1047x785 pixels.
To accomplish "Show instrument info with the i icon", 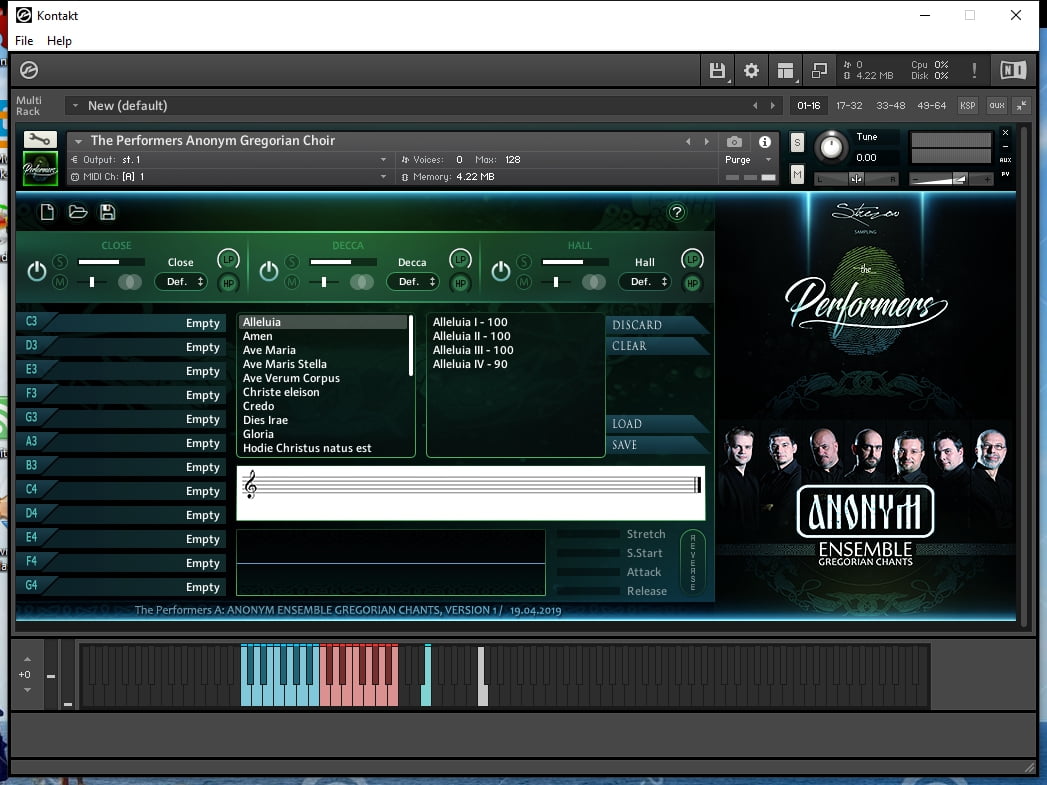I will (765, 142).
